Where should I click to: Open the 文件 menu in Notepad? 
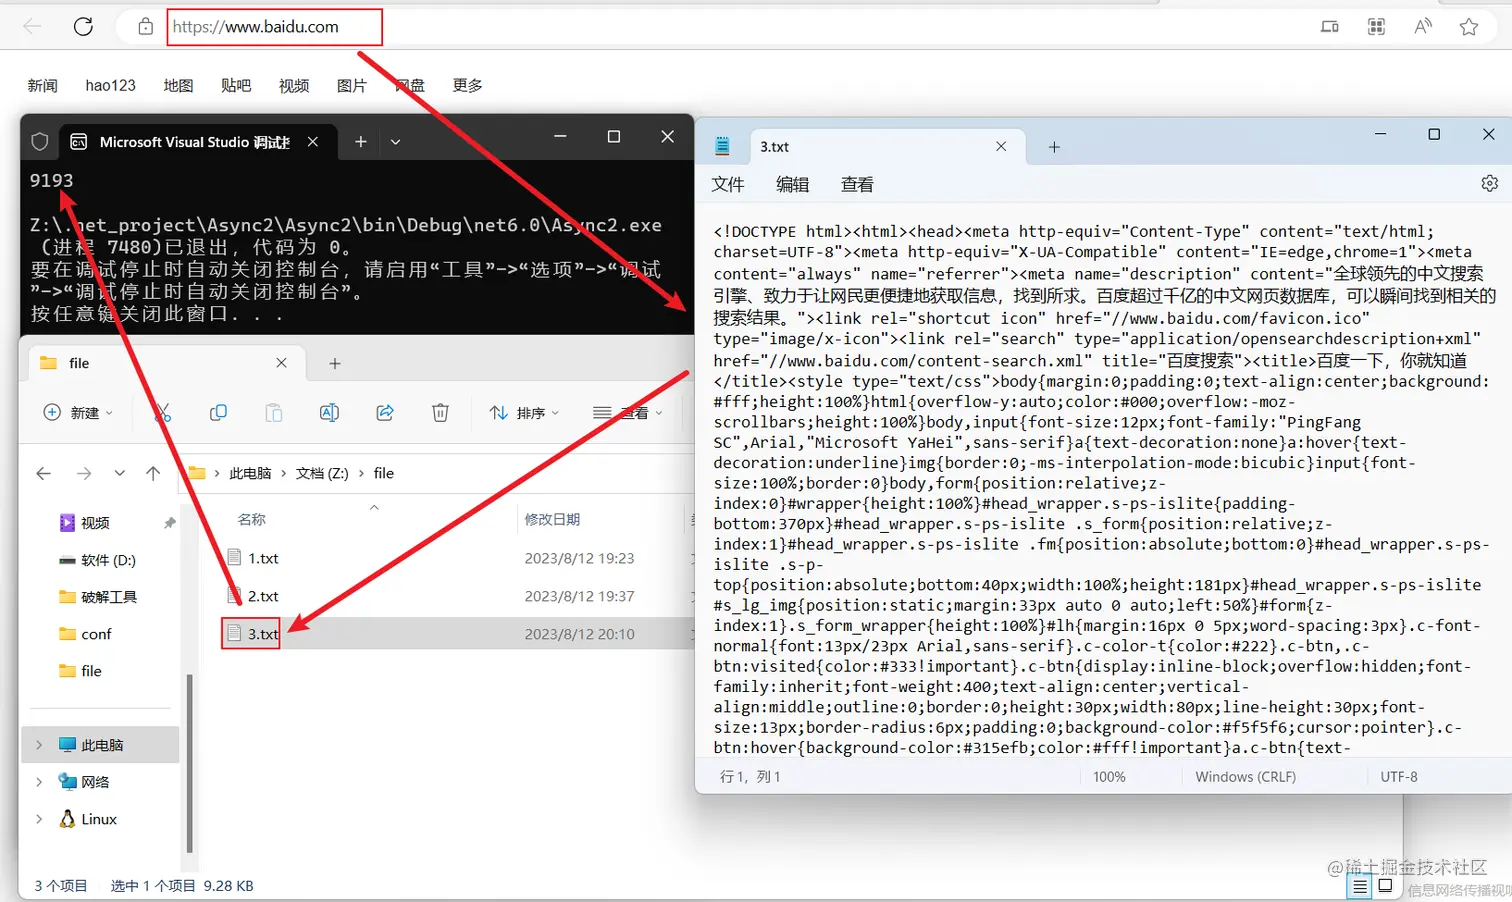(728, 185)
